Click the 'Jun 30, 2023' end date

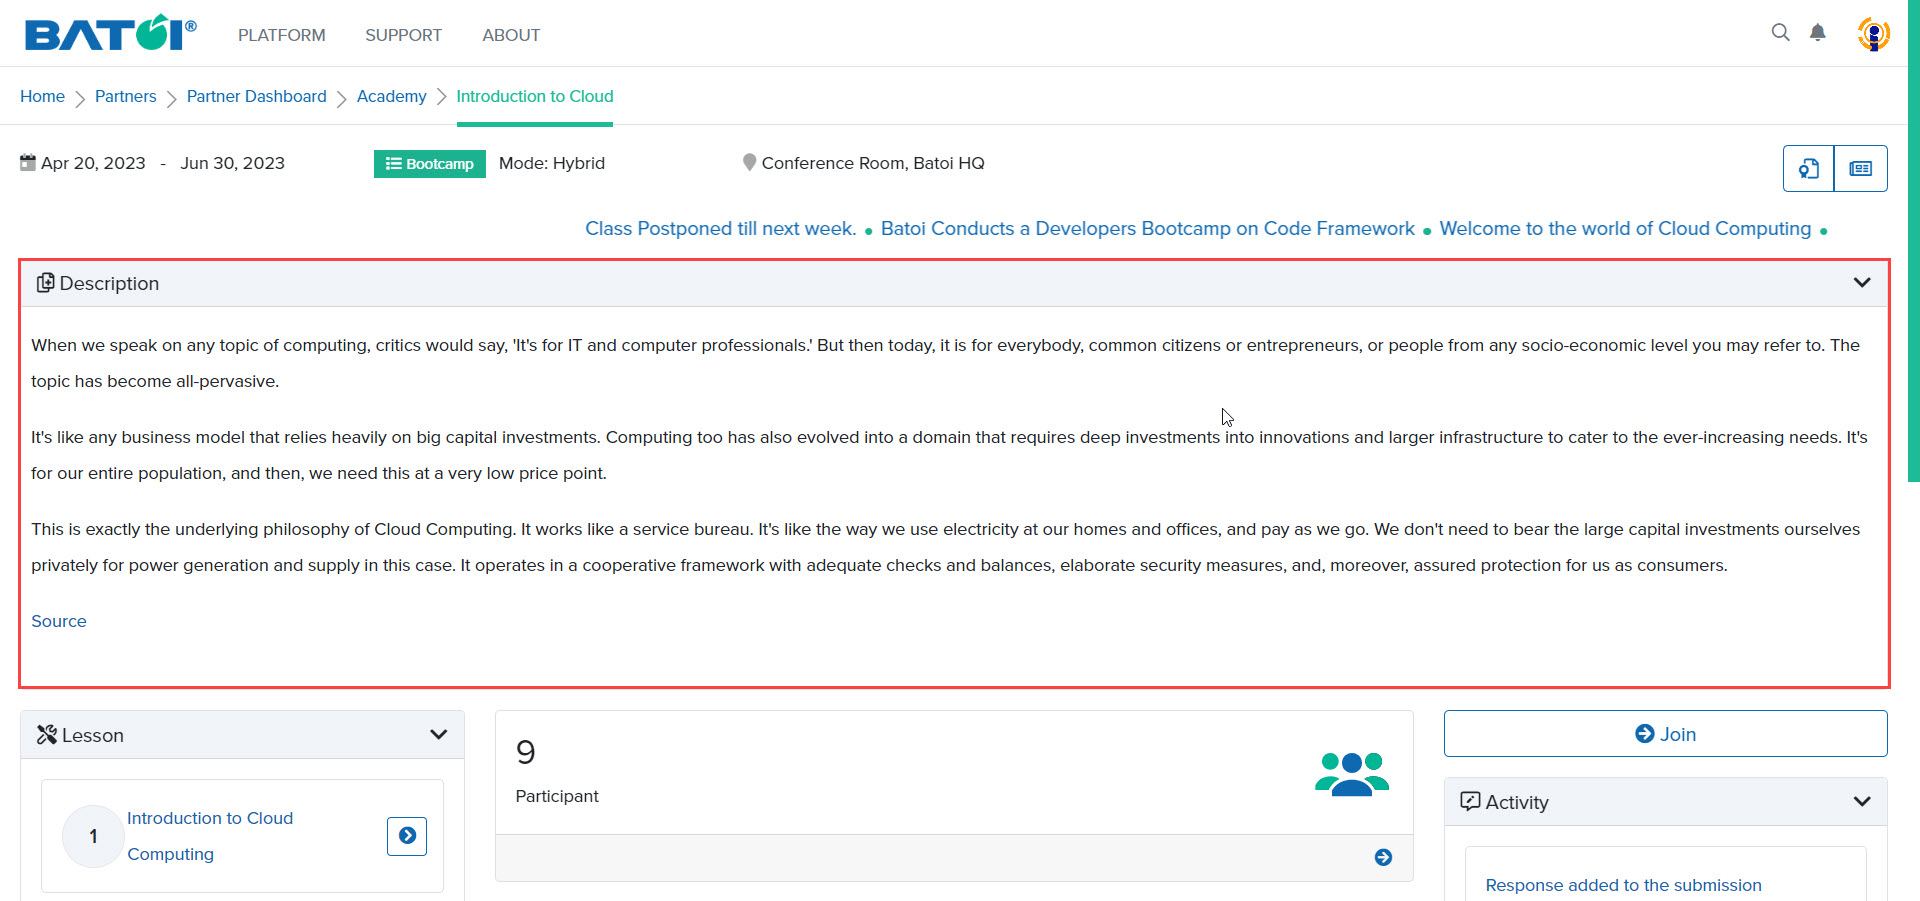tap(232, 163)
